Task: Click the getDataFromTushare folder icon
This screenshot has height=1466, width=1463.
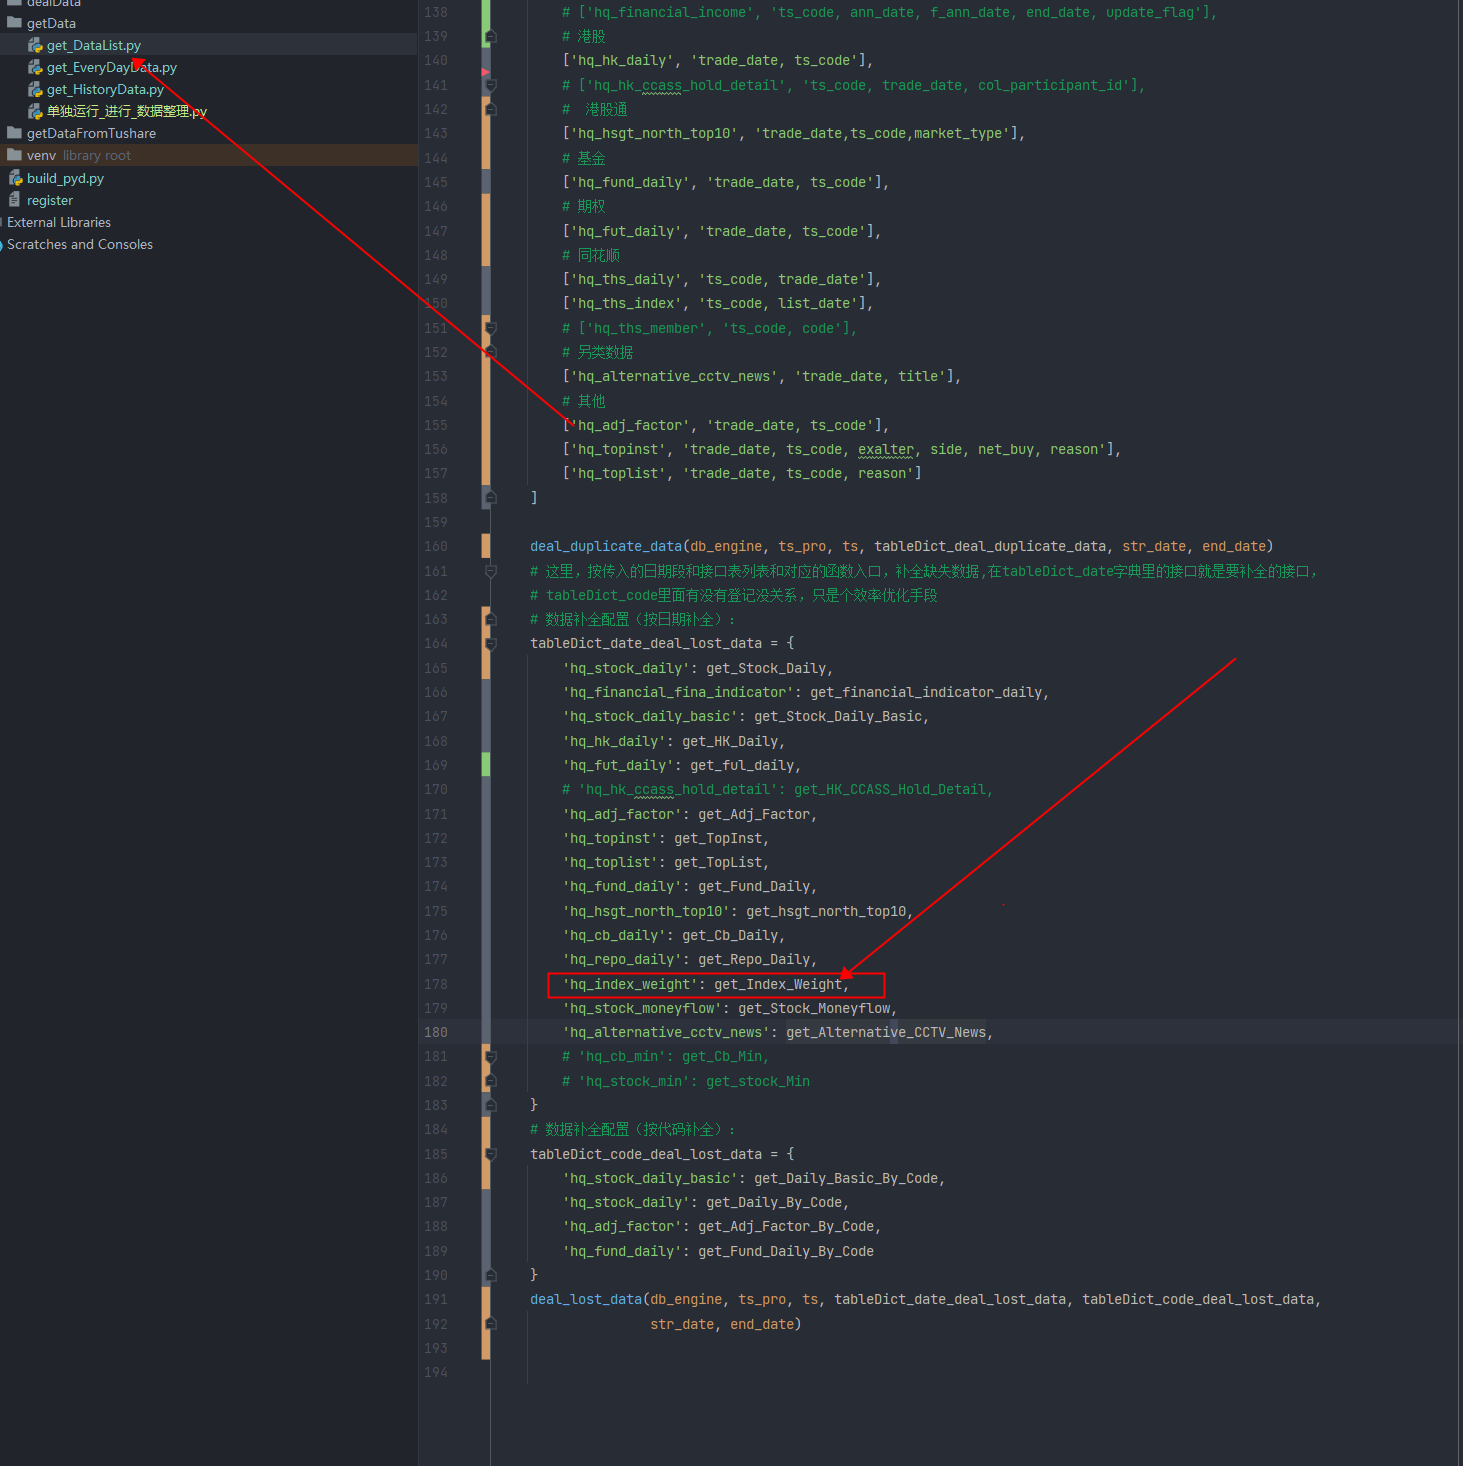Action: point(15,133)
